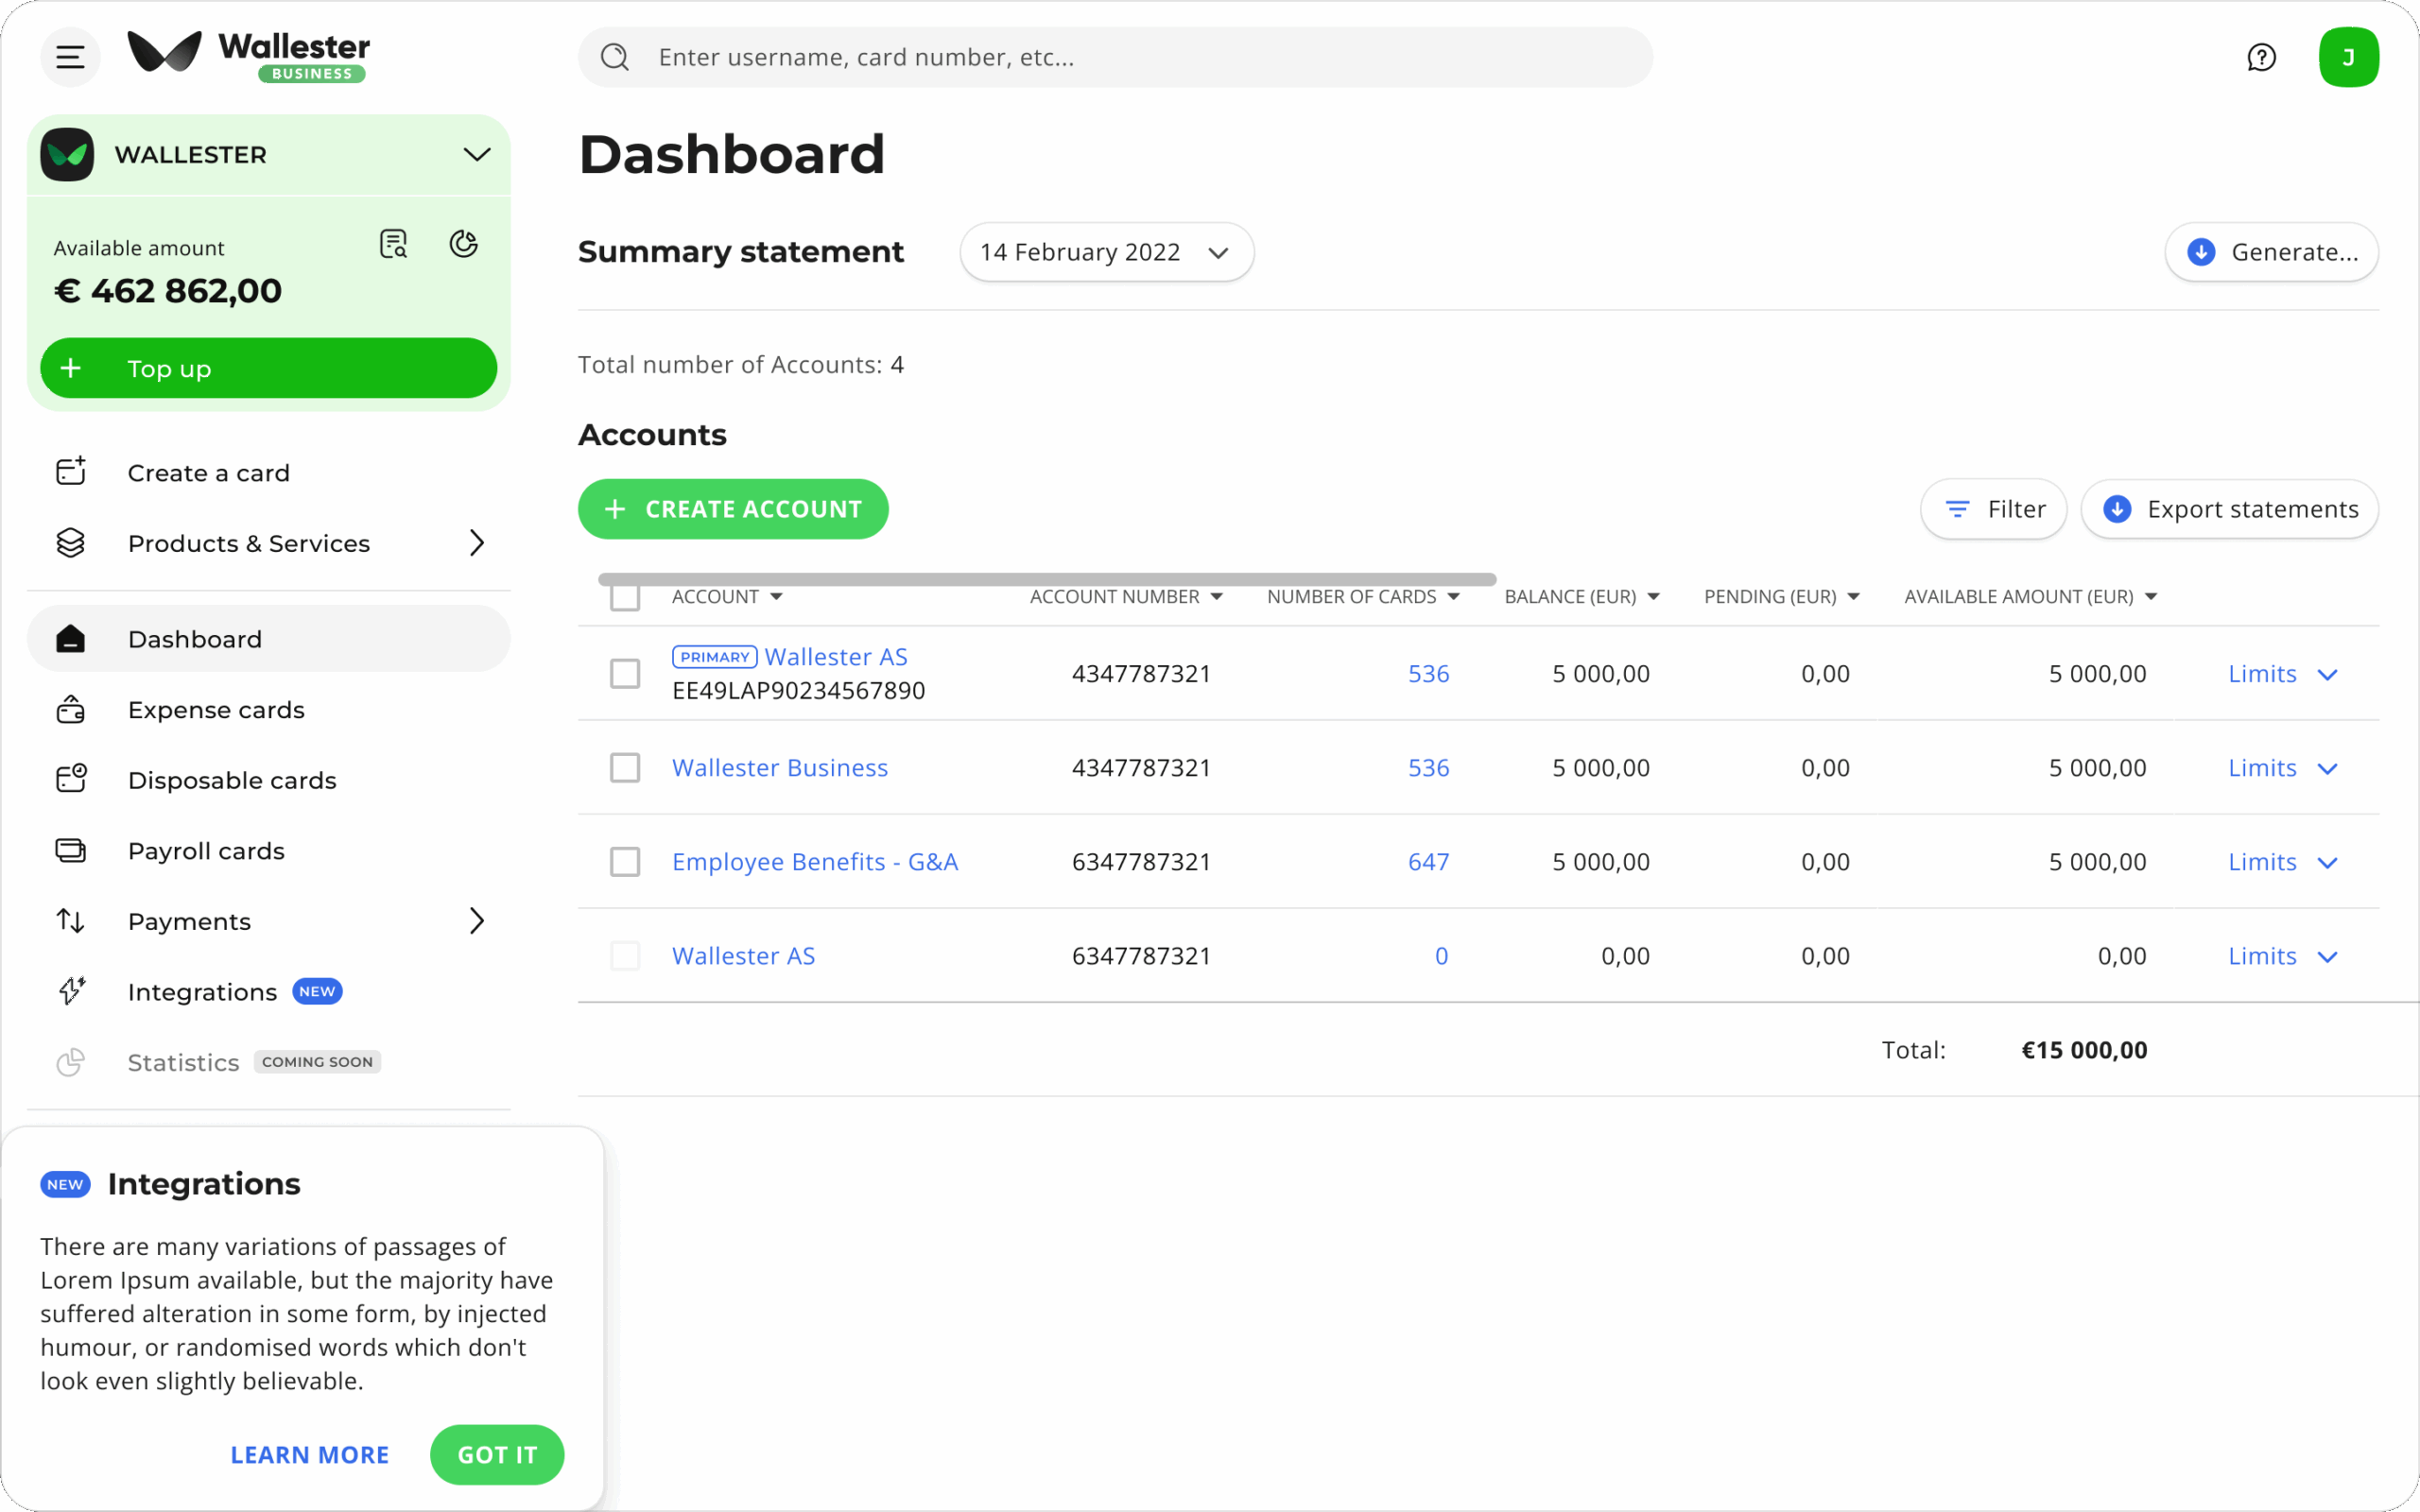2420x1512 pixels.
Task: Click the horizontal scrollbar above the table
Action: coord(1046,579)
